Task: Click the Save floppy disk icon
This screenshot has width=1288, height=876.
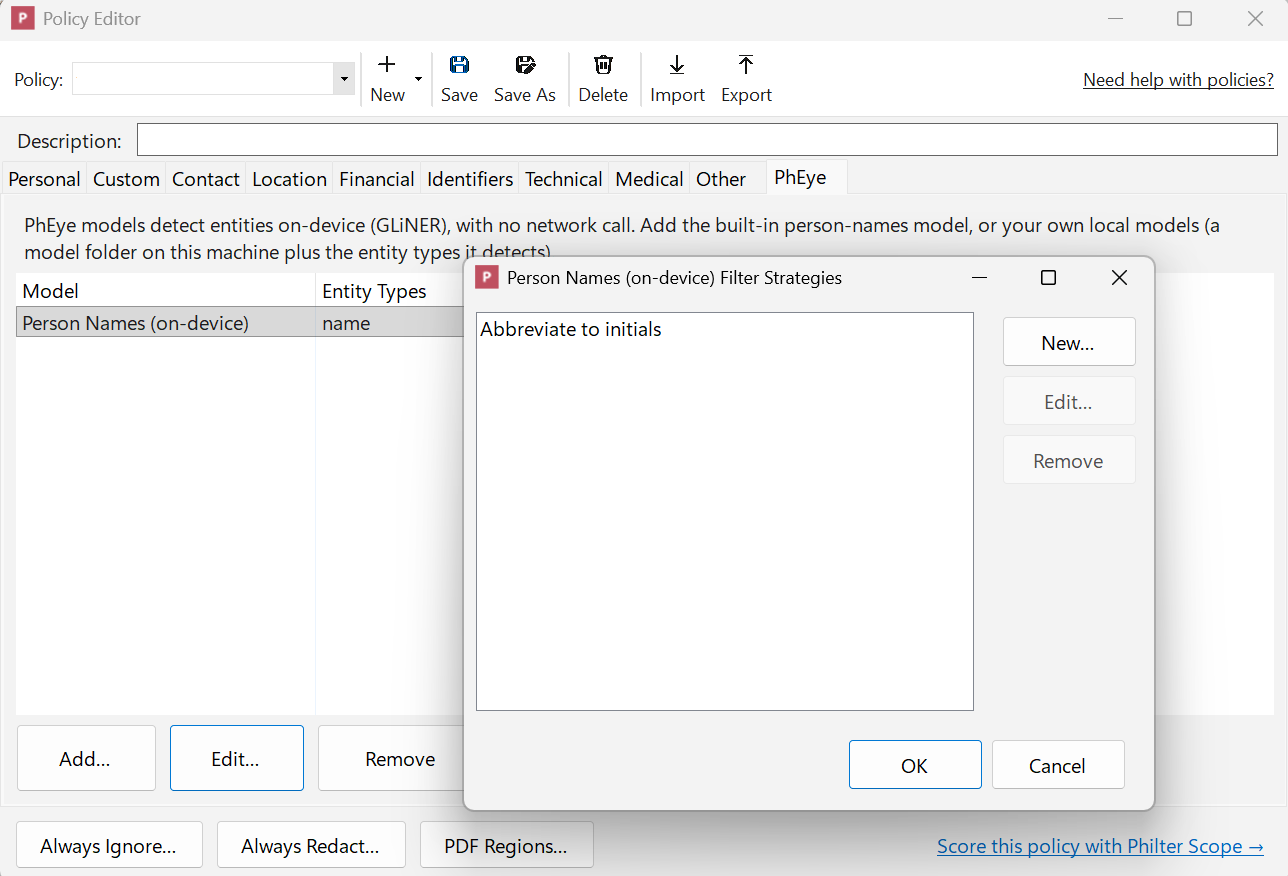Action: [x=459, y=65]
